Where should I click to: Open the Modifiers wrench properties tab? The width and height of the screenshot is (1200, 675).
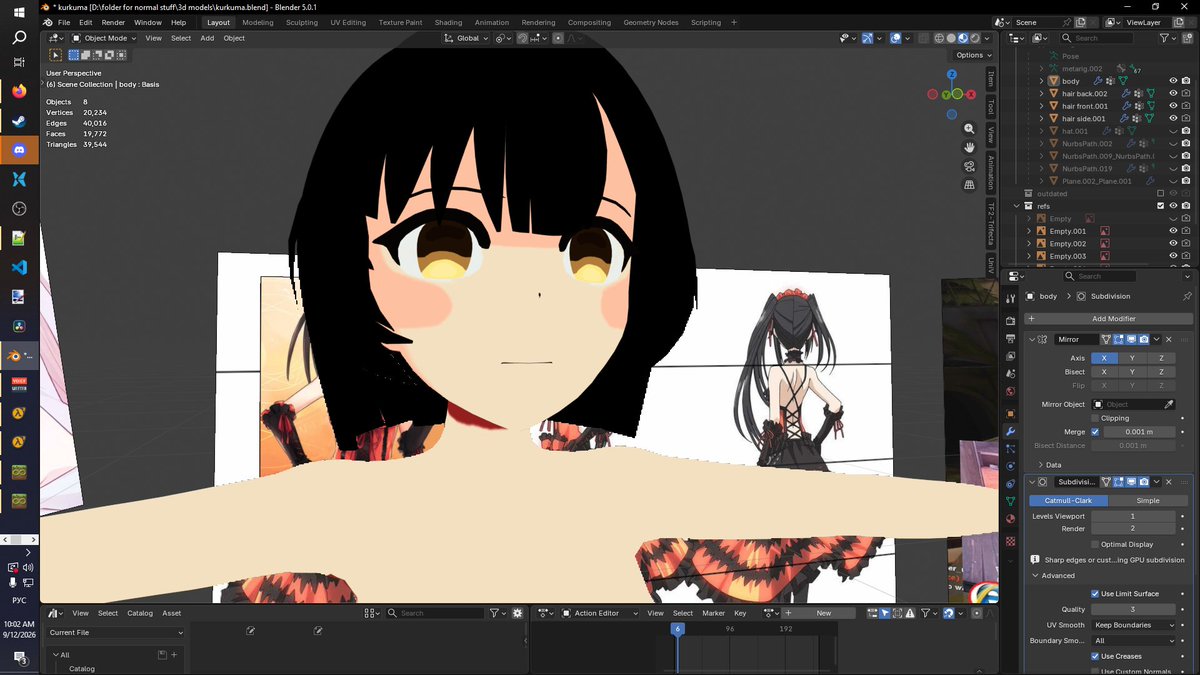click(1010, 431)
